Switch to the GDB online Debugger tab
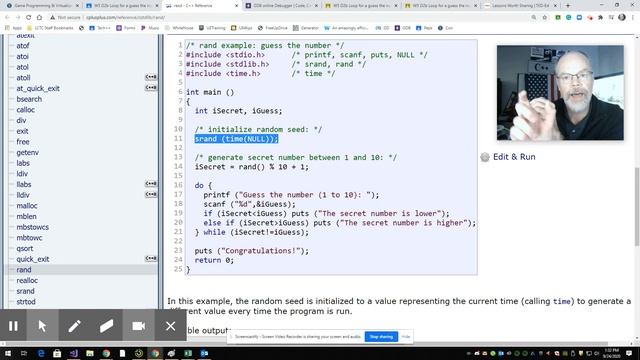Screen dimensions: 640x360 point(282,6)
